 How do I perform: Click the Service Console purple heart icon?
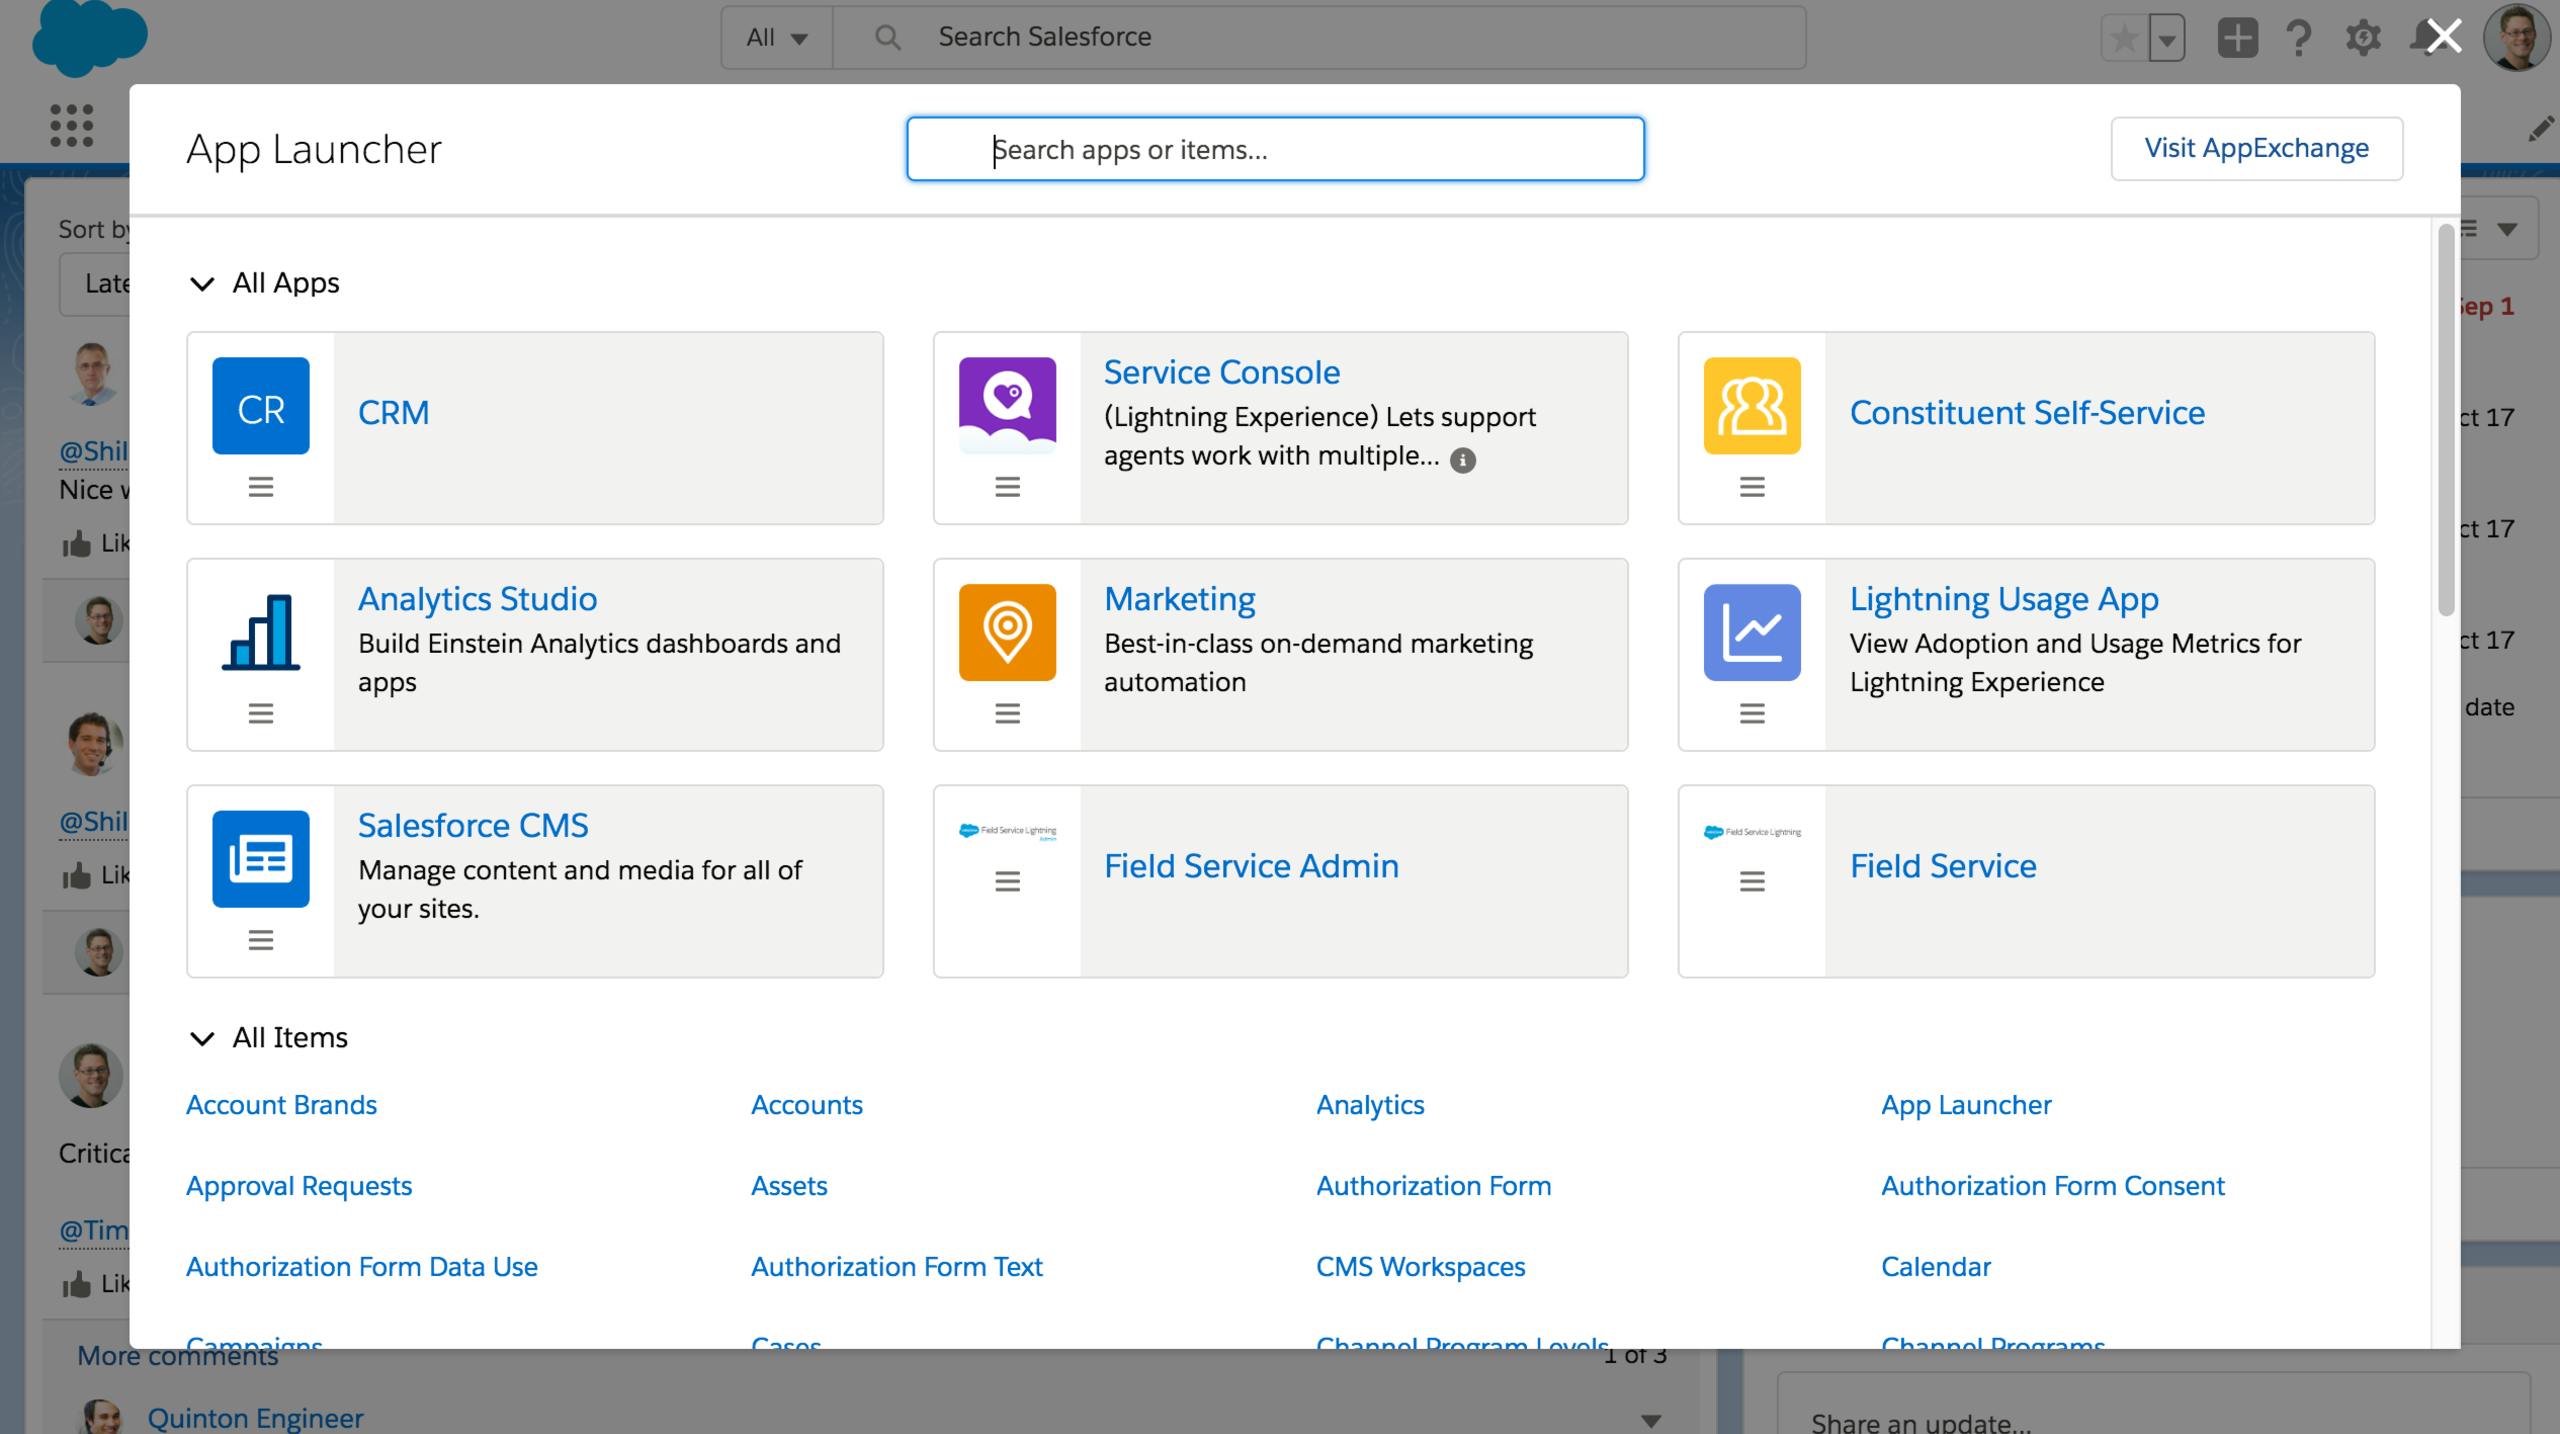(1007, 406)
